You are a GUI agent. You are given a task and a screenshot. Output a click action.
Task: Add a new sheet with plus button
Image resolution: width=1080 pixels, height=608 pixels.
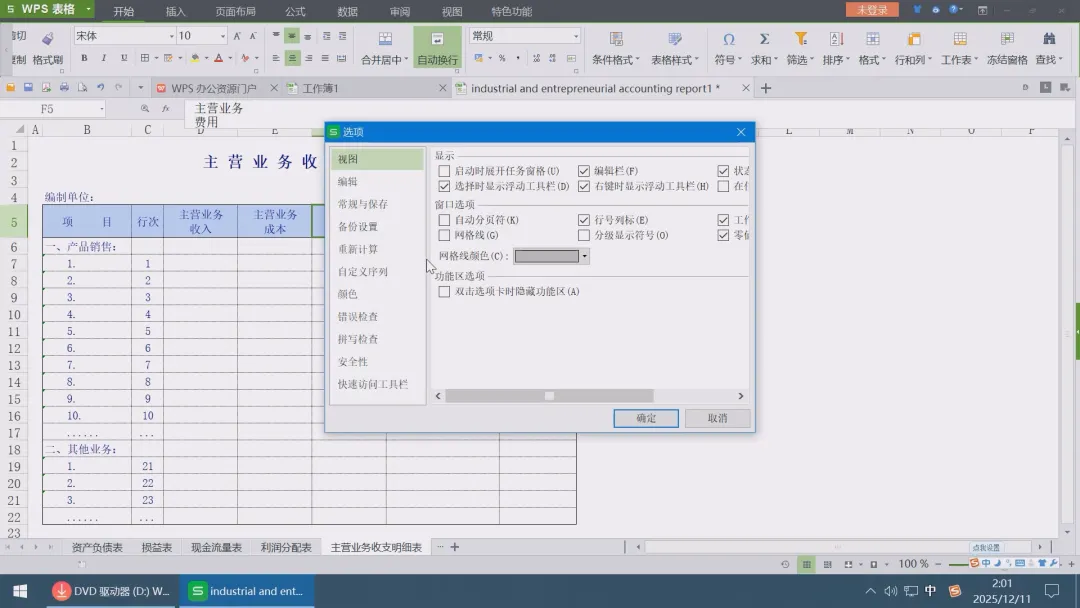[455, 547]
